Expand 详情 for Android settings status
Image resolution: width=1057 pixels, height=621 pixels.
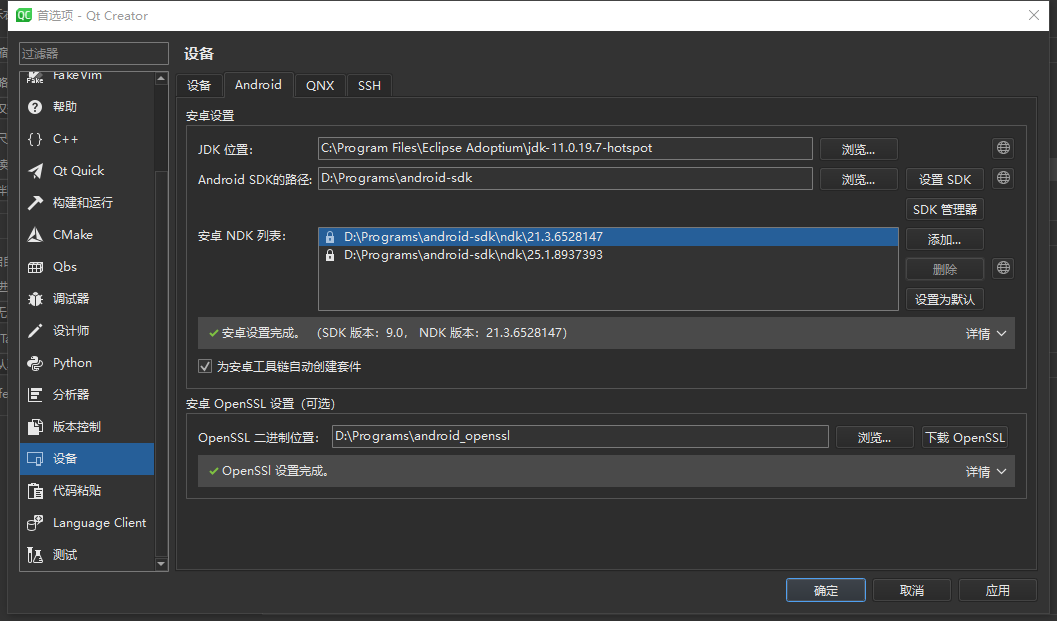[x=986, y=334]
